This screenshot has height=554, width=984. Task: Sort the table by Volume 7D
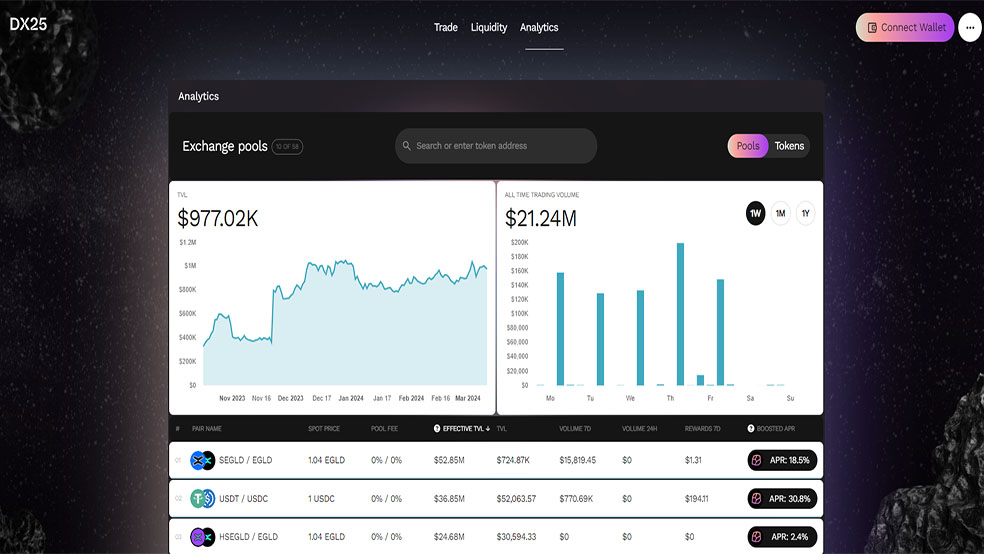click(575, 429)
